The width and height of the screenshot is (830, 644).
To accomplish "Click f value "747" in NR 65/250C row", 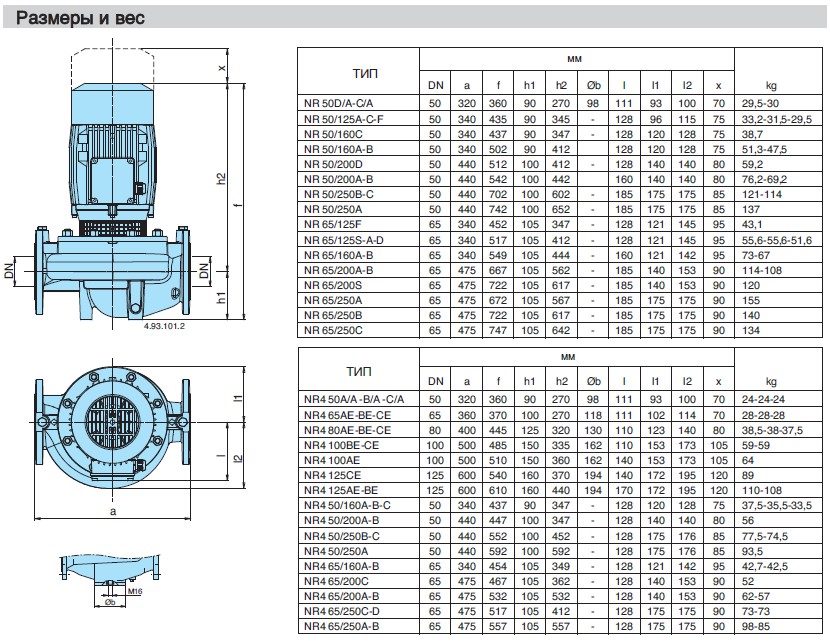I will coord(498,331).
